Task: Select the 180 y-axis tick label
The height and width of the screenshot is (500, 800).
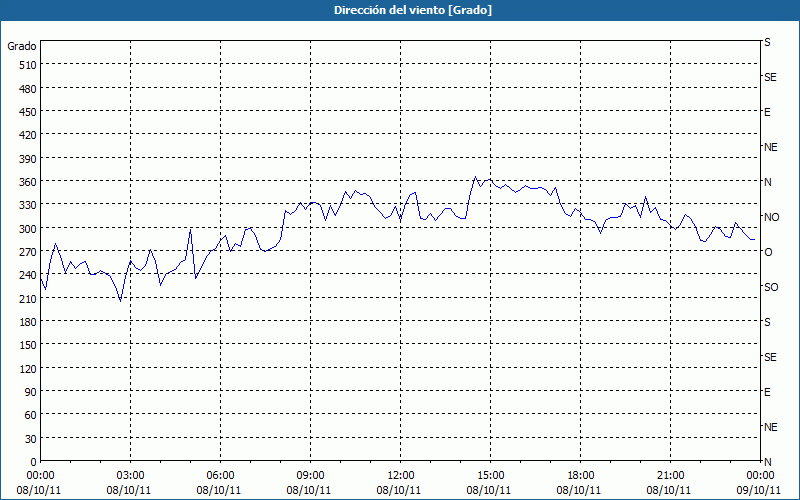Action: [28, 322]
